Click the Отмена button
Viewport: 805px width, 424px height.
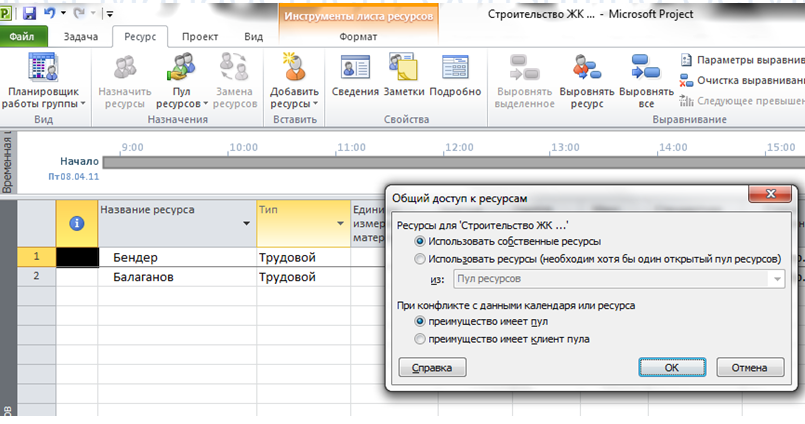coord(750,368)
